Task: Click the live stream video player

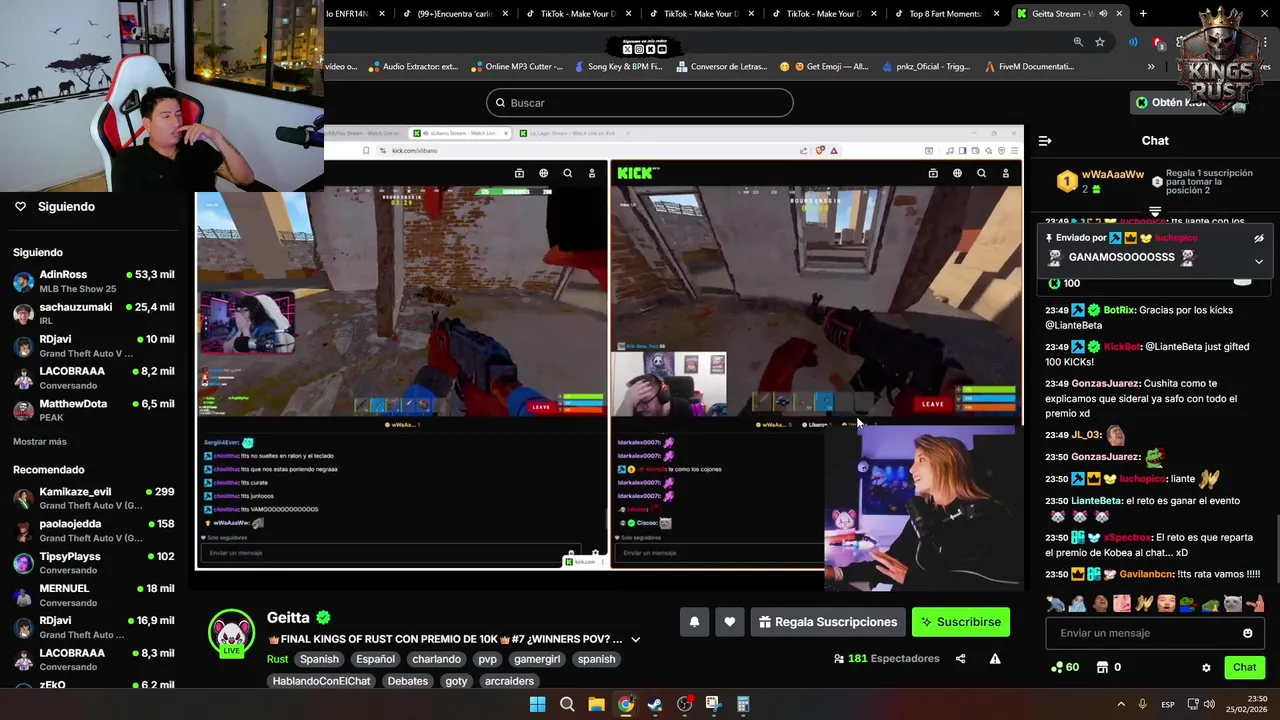Action: click(x=610, y=358)
